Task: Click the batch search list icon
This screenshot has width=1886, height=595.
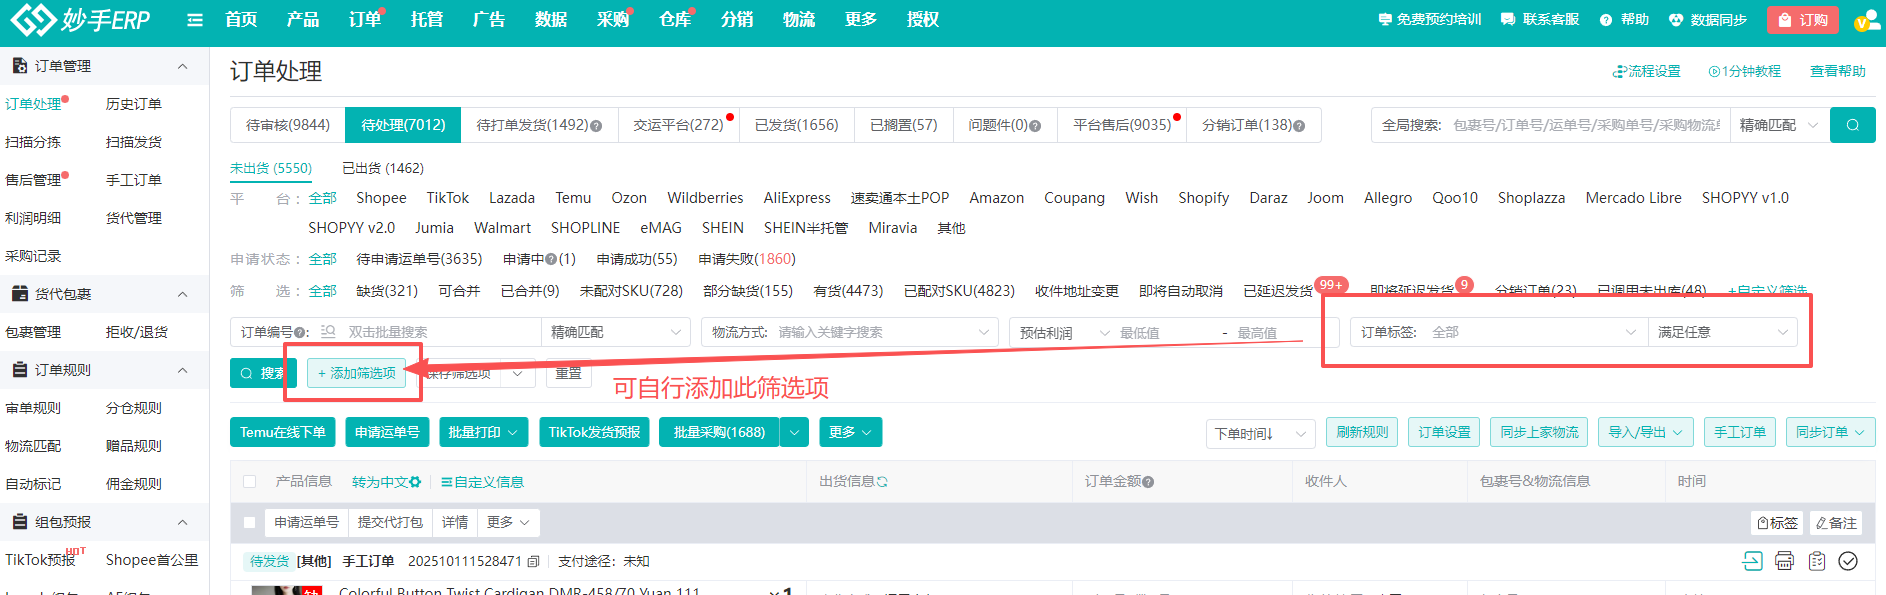Action: tap(328, 332)
